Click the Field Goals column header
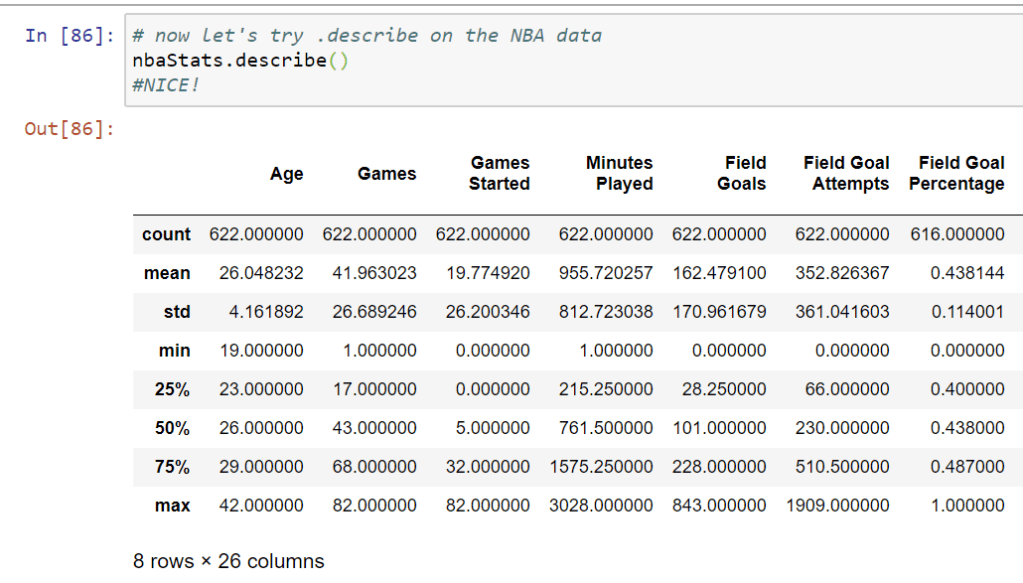The width and height of the screenshot is (1023, 583). pyautogui.click(x=741, y=173)
